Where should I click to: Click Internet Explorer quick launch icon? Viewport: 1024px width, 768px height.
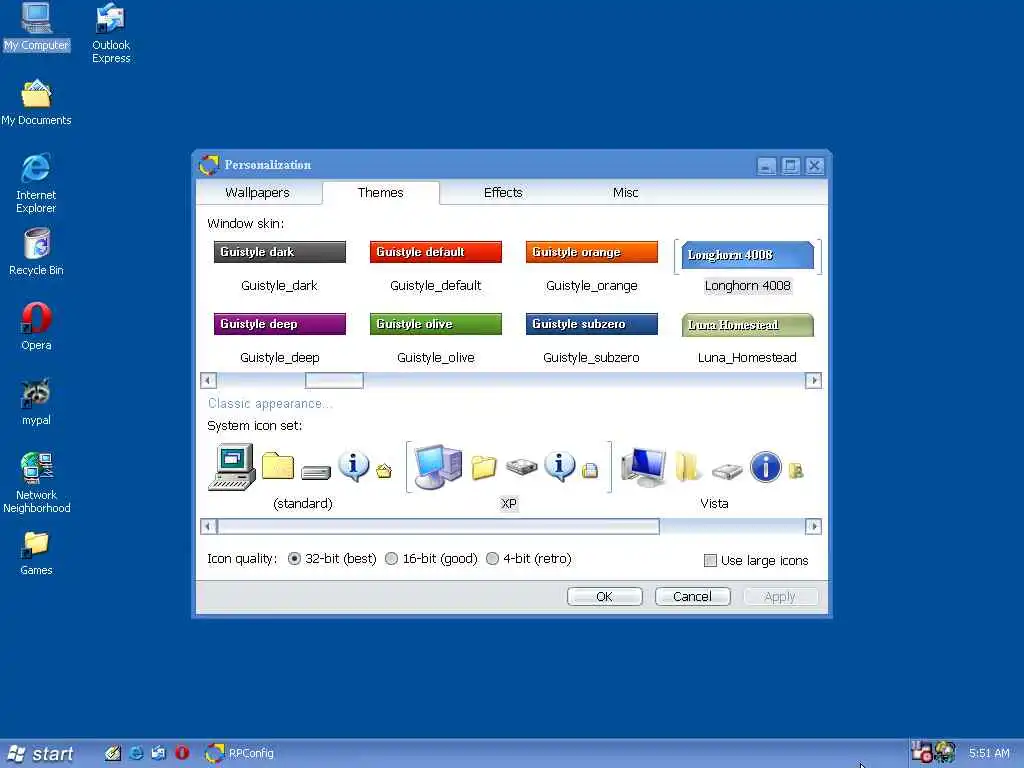pyautogui.click(x=136, y=753)
